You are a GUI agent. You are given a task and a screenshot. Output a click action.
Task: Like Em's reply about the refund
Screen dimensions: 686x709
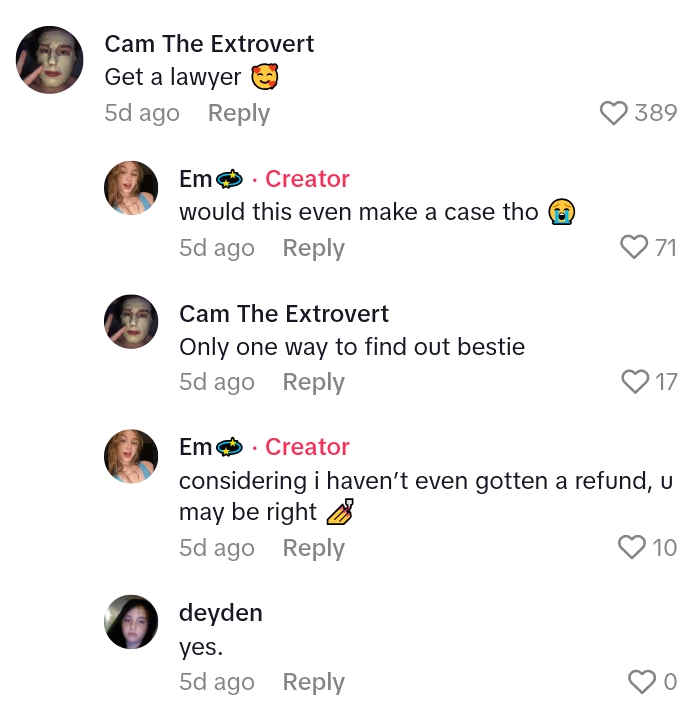pos(632,547)
